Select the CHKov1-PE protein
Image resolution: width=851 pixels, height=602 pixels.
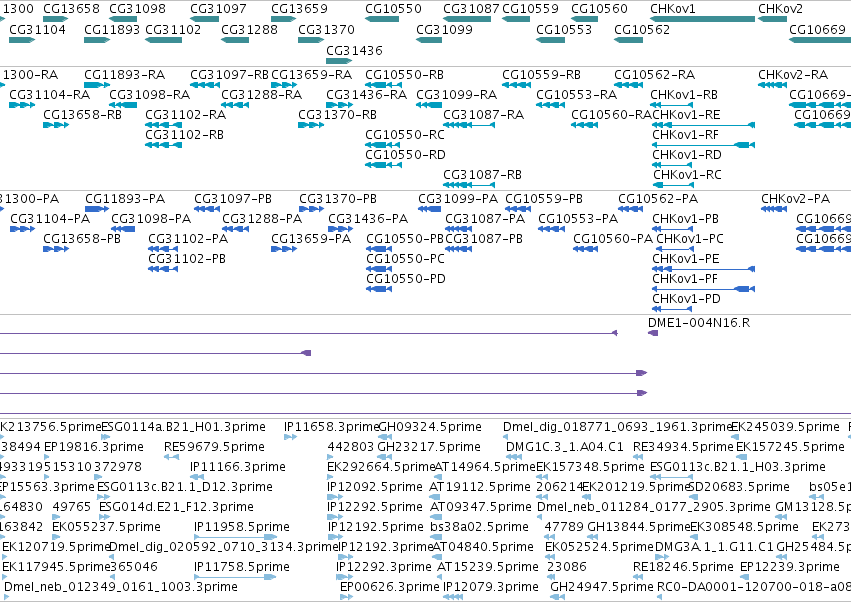[x=703, y=269]
